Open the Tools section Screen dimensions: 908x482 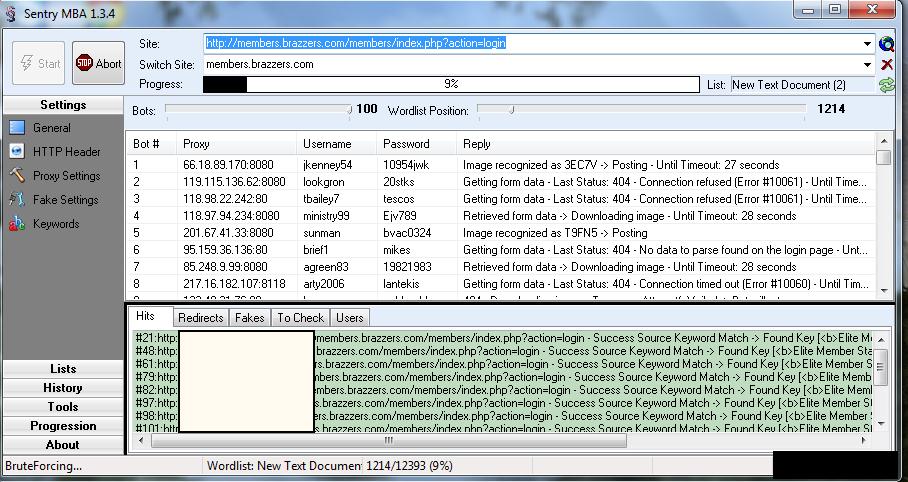(63, 407)
